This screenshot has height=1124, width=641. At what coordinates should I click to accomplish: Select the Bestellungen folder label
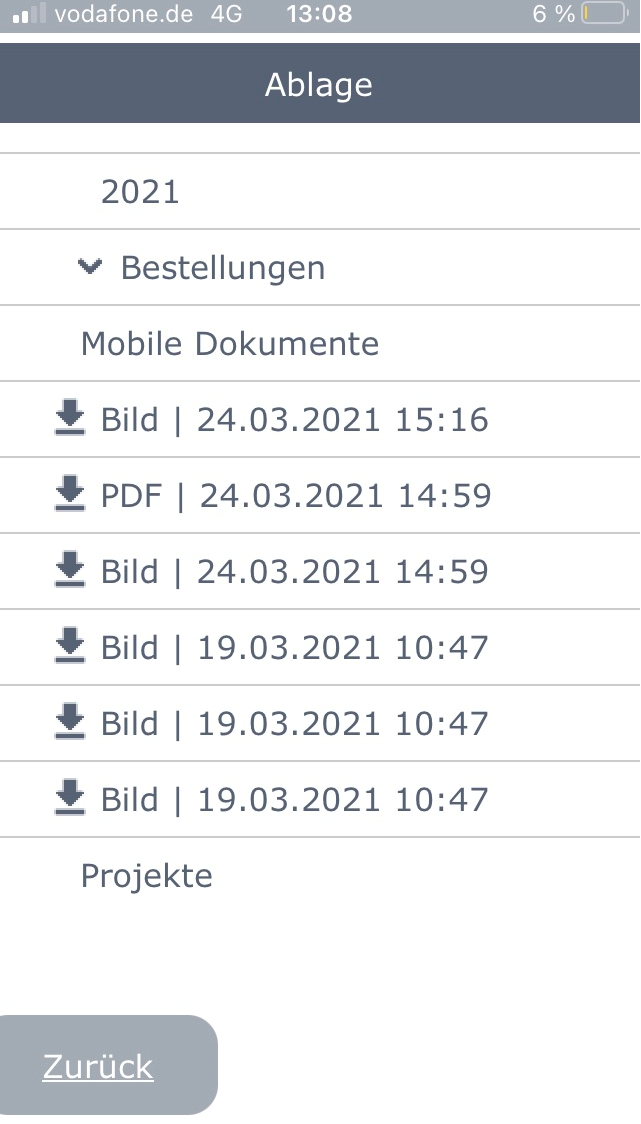(223, 268)
